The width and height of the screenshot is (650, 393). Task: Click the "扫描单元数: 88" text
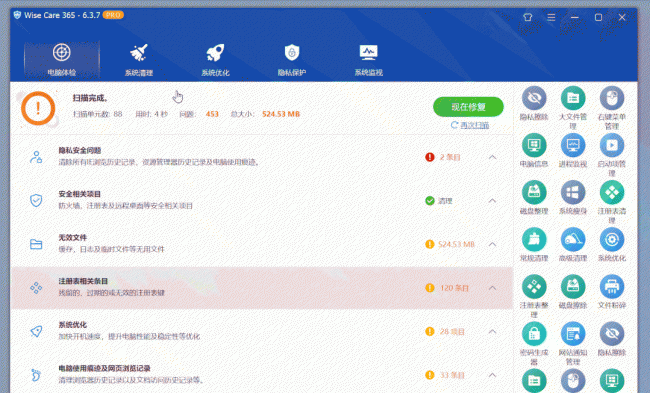coord(97,114)
